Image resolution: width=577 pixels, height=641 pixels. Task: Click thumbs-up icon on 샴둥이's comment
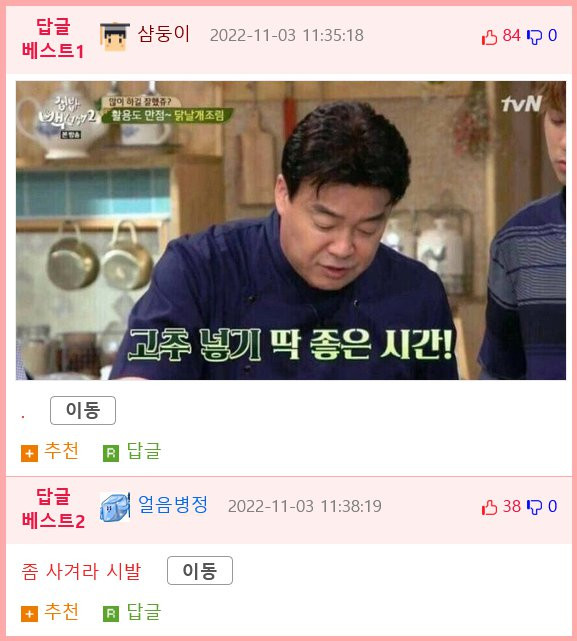[489, 37]
